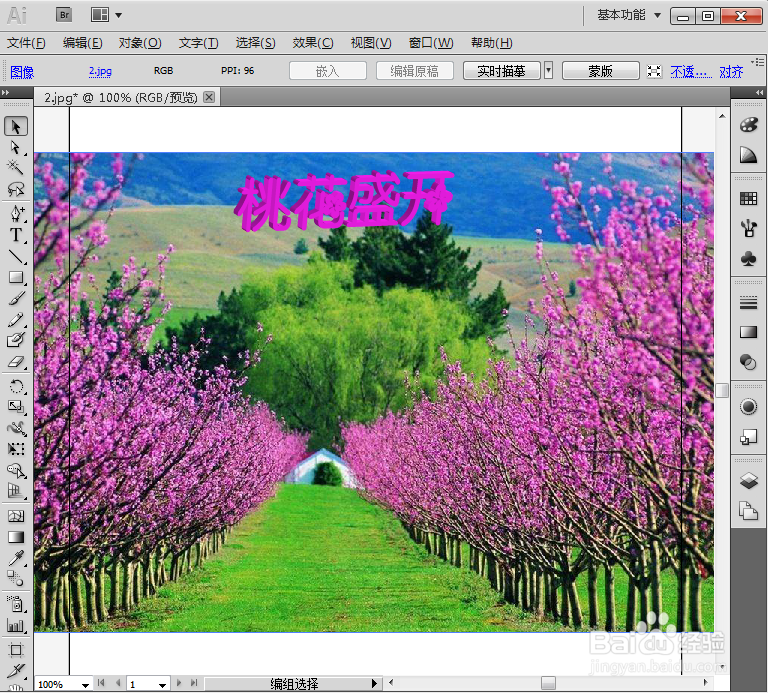The image size is (768, 693).
Task: Open the 基本功能 workspace switcher
Action: [x=629, y=15]
